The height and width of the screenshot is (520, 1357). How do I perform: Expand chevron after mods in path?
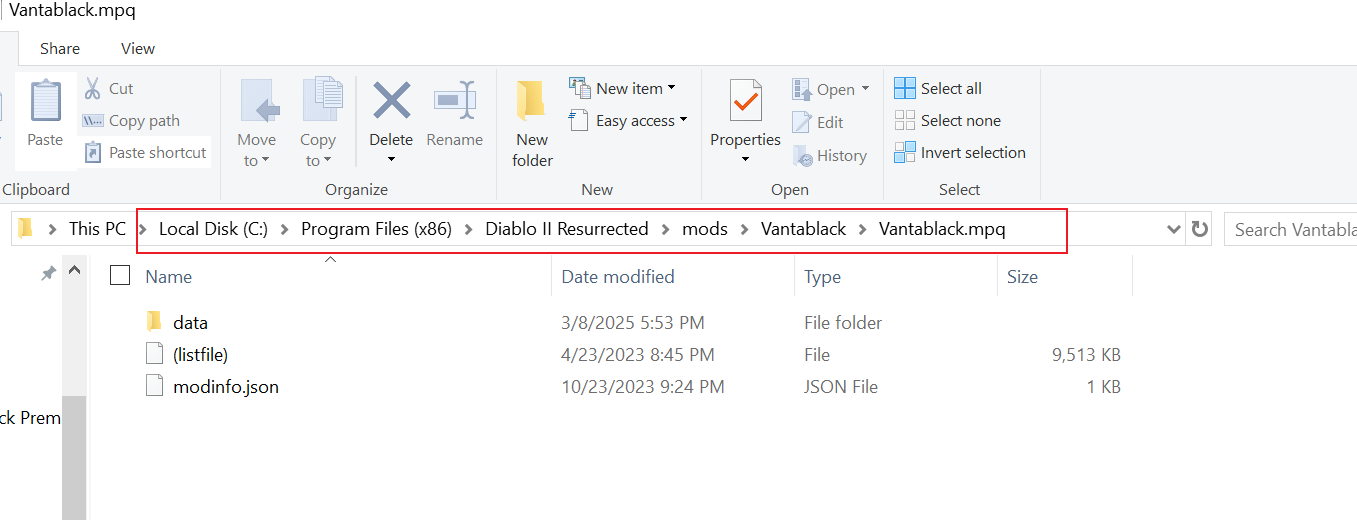click(x=744, y=229)
